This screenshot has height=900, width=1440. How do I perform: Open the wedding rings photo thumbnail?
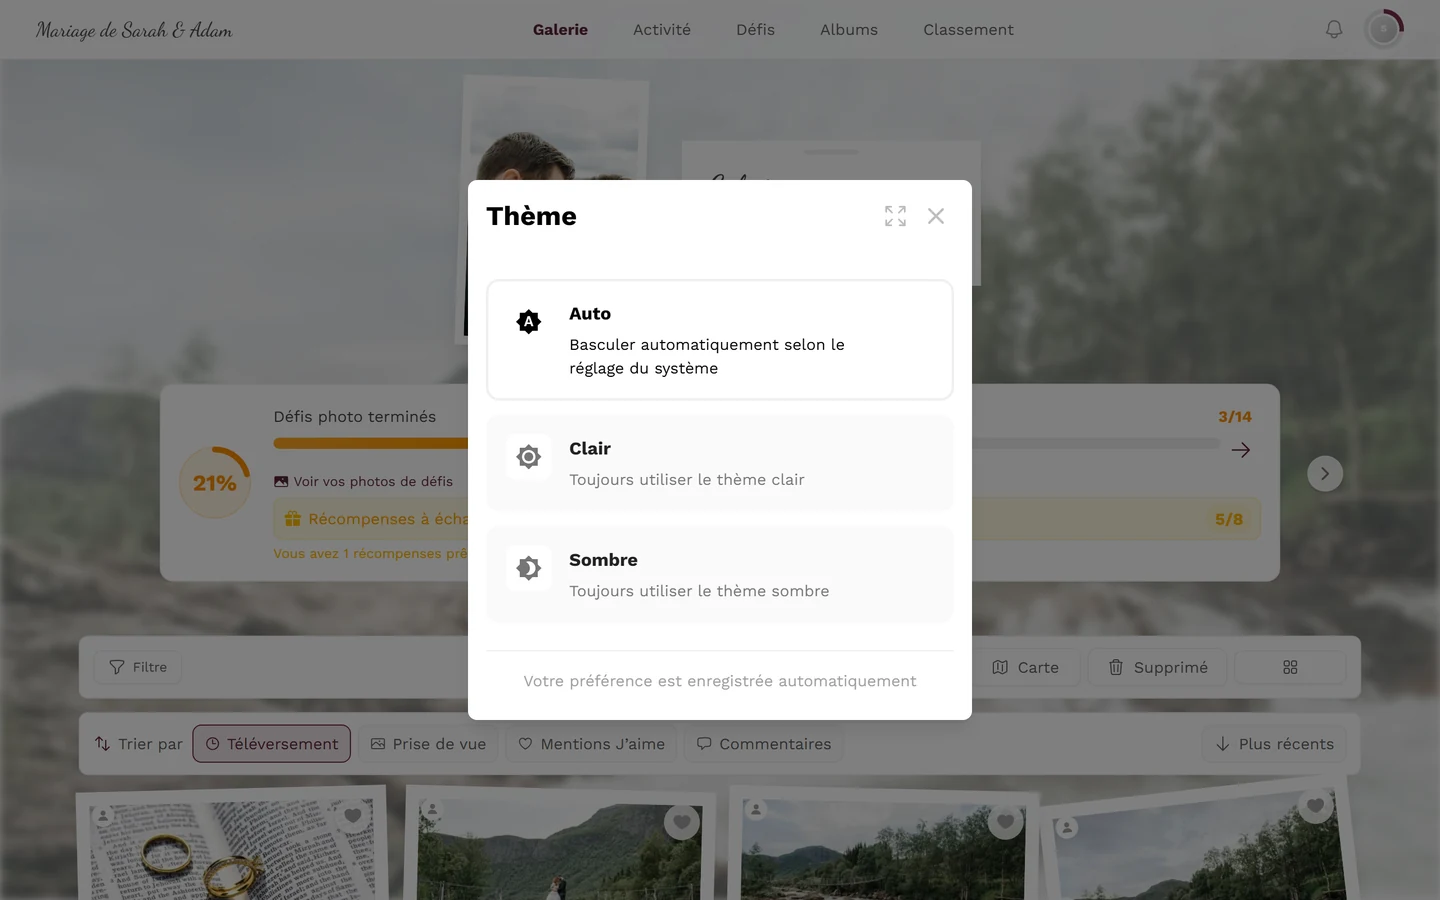point(233,848)
